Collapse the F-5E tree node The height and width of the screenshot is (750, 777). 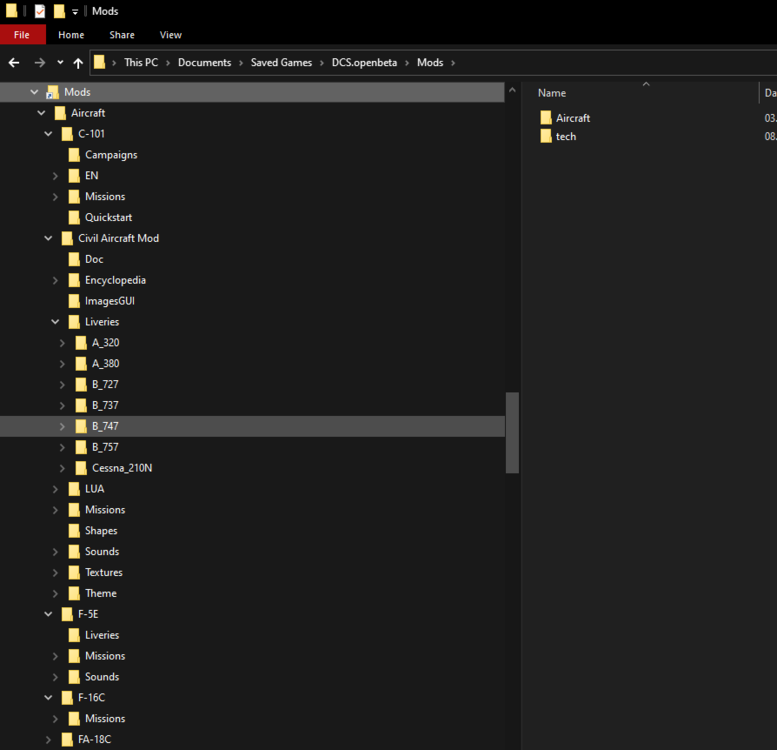coord(48,614)
